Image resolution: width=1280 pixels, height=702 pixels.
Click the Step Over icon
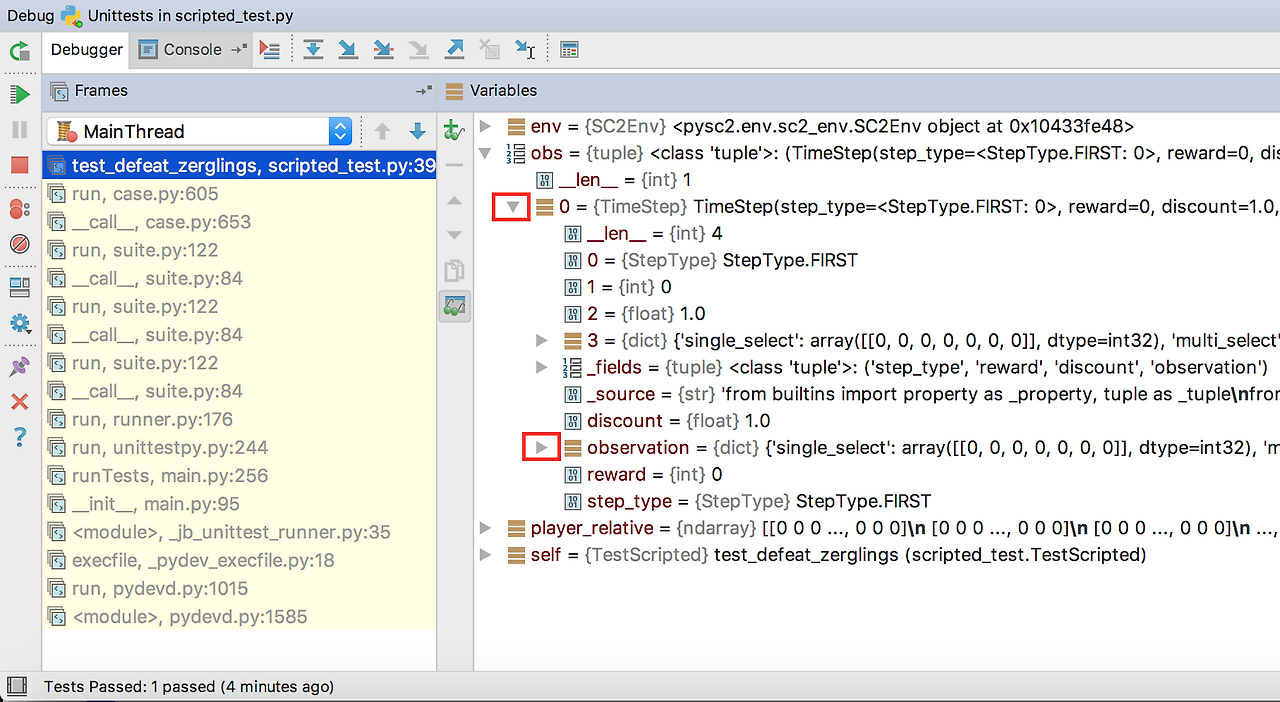tap(313, 50)
